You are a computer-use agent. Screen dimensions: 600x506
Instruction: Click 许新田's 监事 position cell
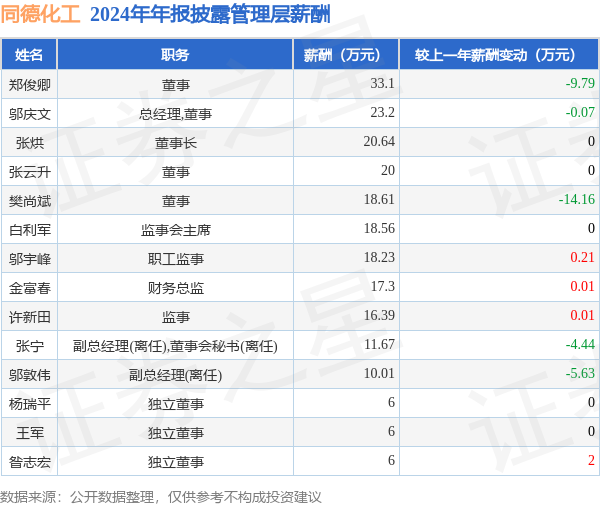pyautogui.click(x=175, y=317)
